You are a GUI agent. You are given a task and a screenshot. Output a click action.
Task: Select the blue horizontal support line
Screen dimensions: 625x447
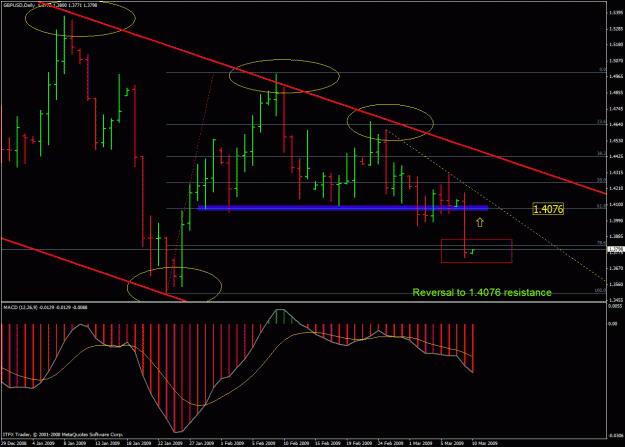[x=343, y=208]
